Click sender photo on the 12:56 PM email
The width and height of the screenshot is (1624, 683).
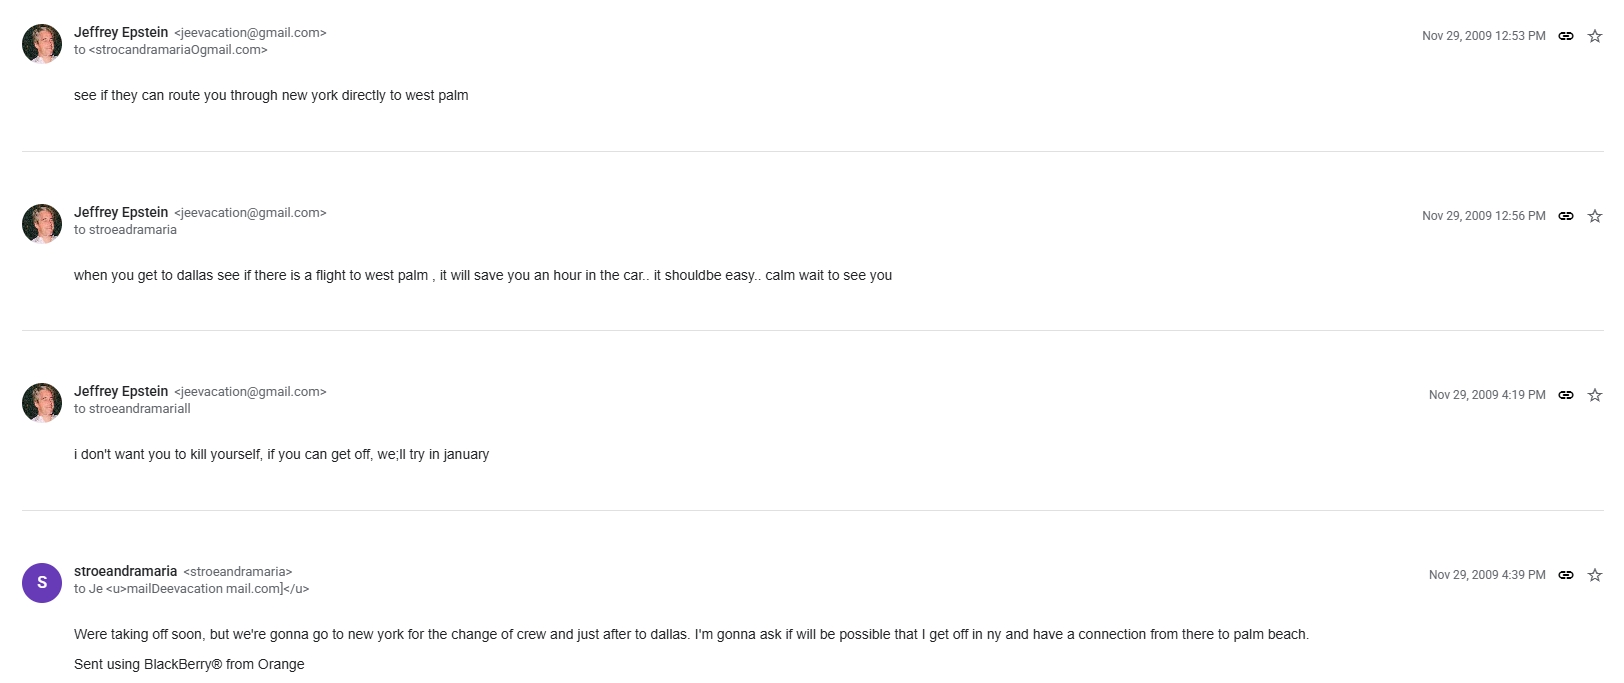[42, 224]
